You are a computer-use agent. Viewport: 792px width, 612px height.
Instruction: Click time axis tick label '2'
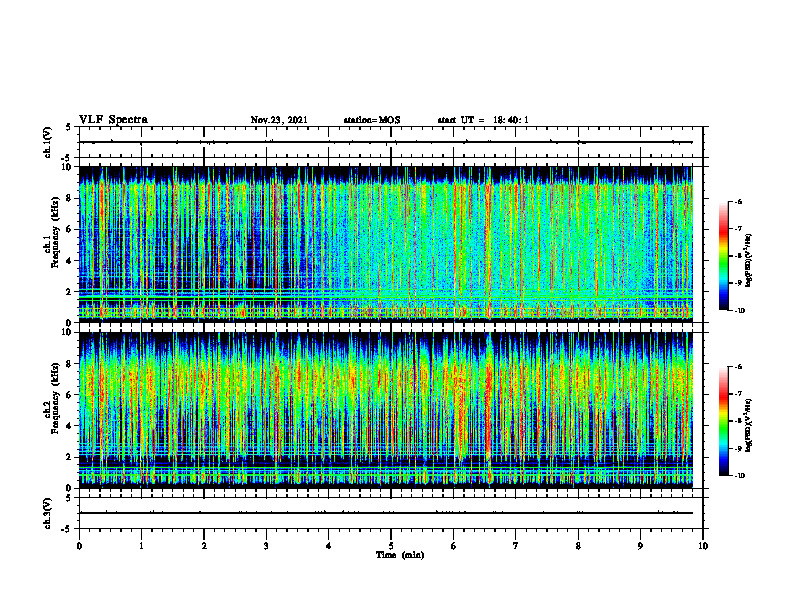pos(204,546)
